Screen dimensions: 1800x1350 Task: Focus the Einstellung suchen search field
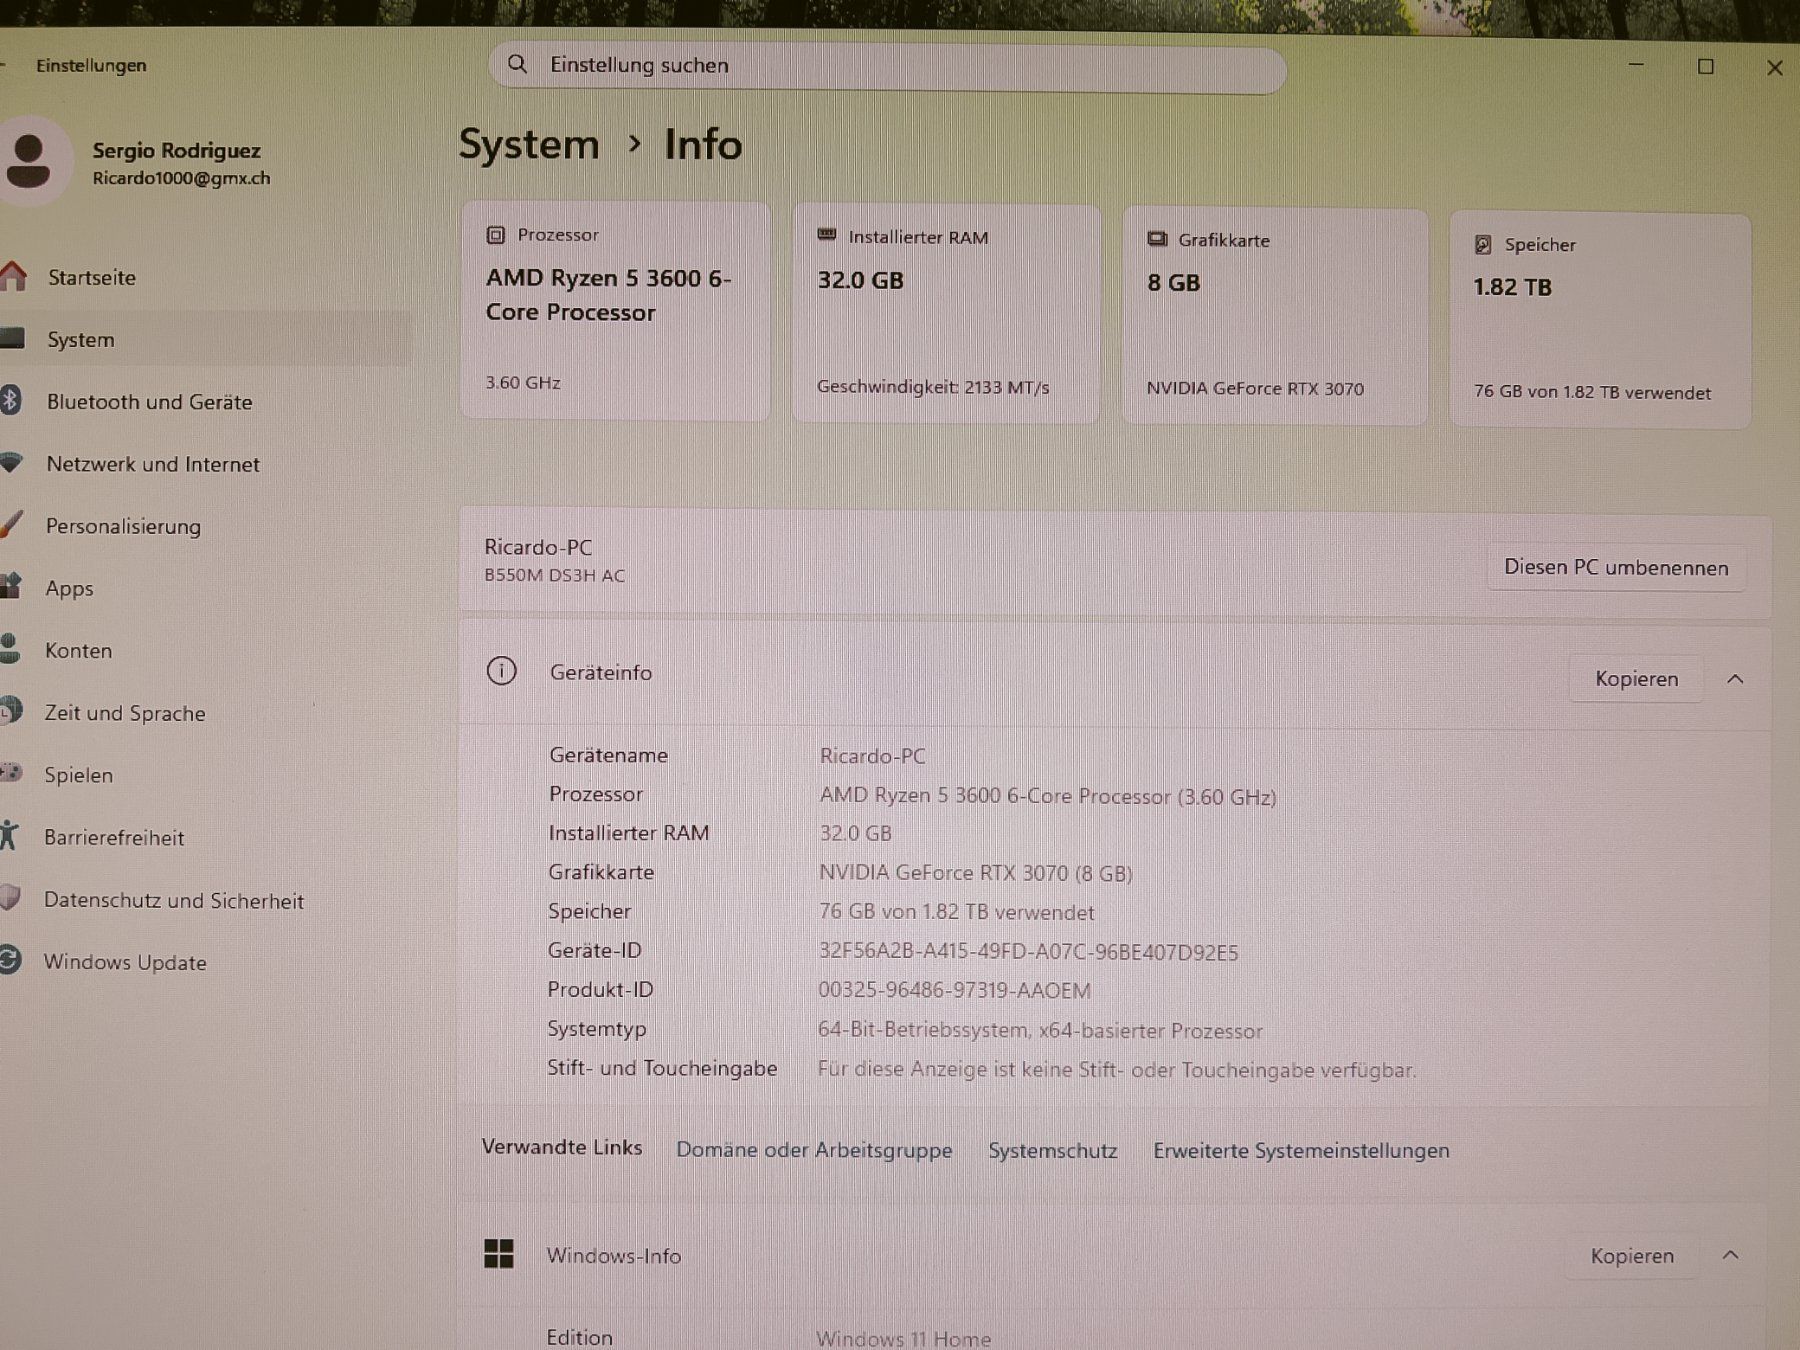coord(887,68)
